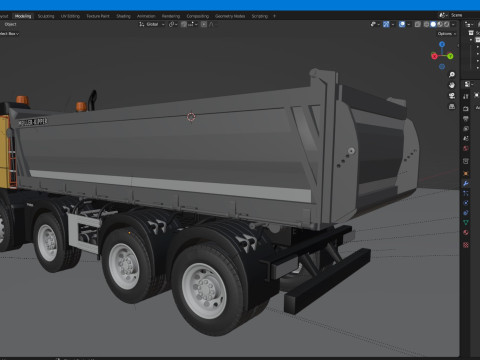This screenshot has height=360, width=480.
Task: Open the snapping options dropdown
Action: point(193,24)
